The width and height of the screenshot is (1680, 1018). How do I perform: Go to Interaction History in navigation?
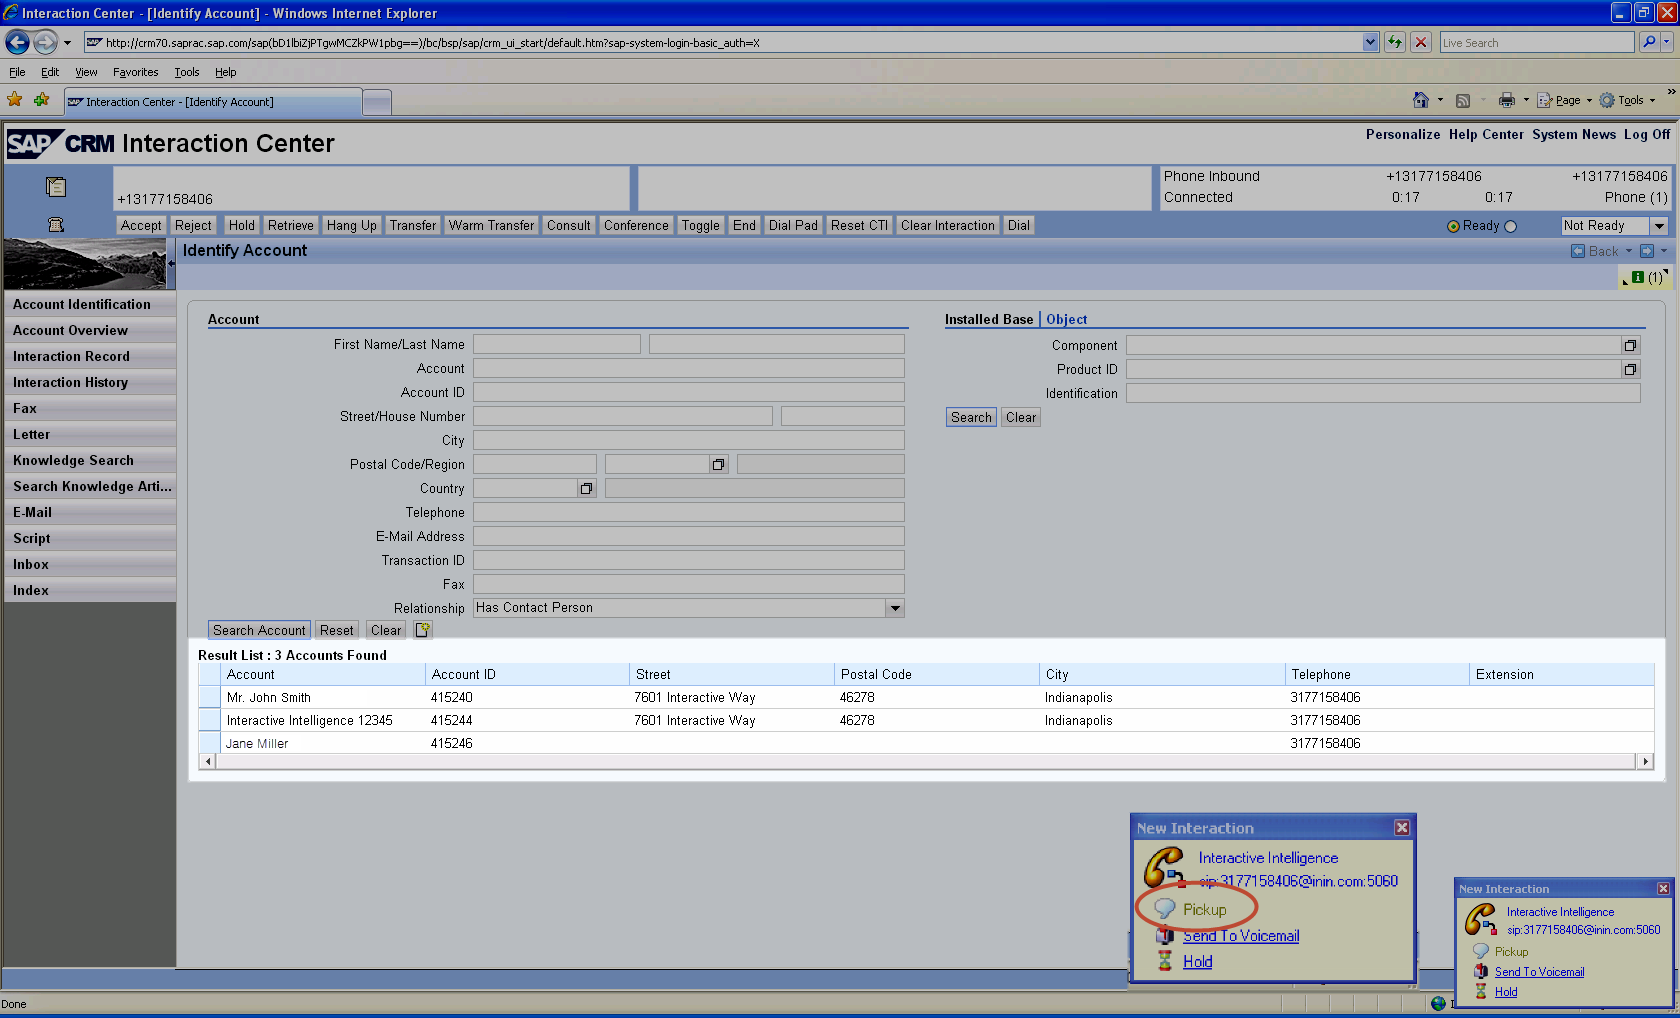point(70,382)
